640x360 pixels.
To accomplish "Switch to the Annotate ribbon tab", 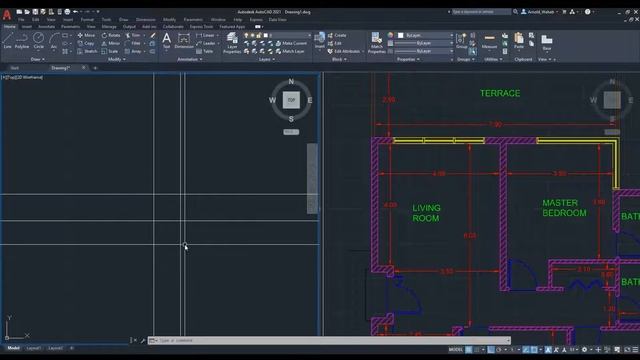I will 46,27.
